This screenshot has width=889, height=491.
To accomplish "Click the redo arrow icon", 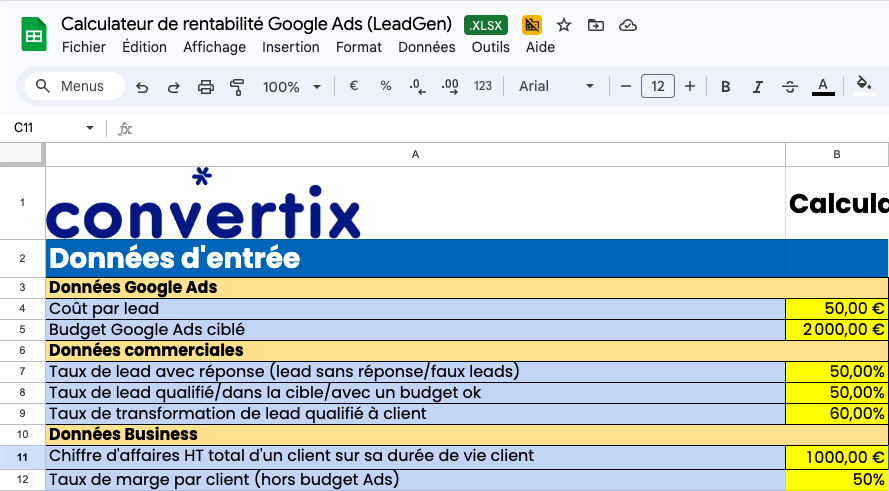I will coord(174,87).
